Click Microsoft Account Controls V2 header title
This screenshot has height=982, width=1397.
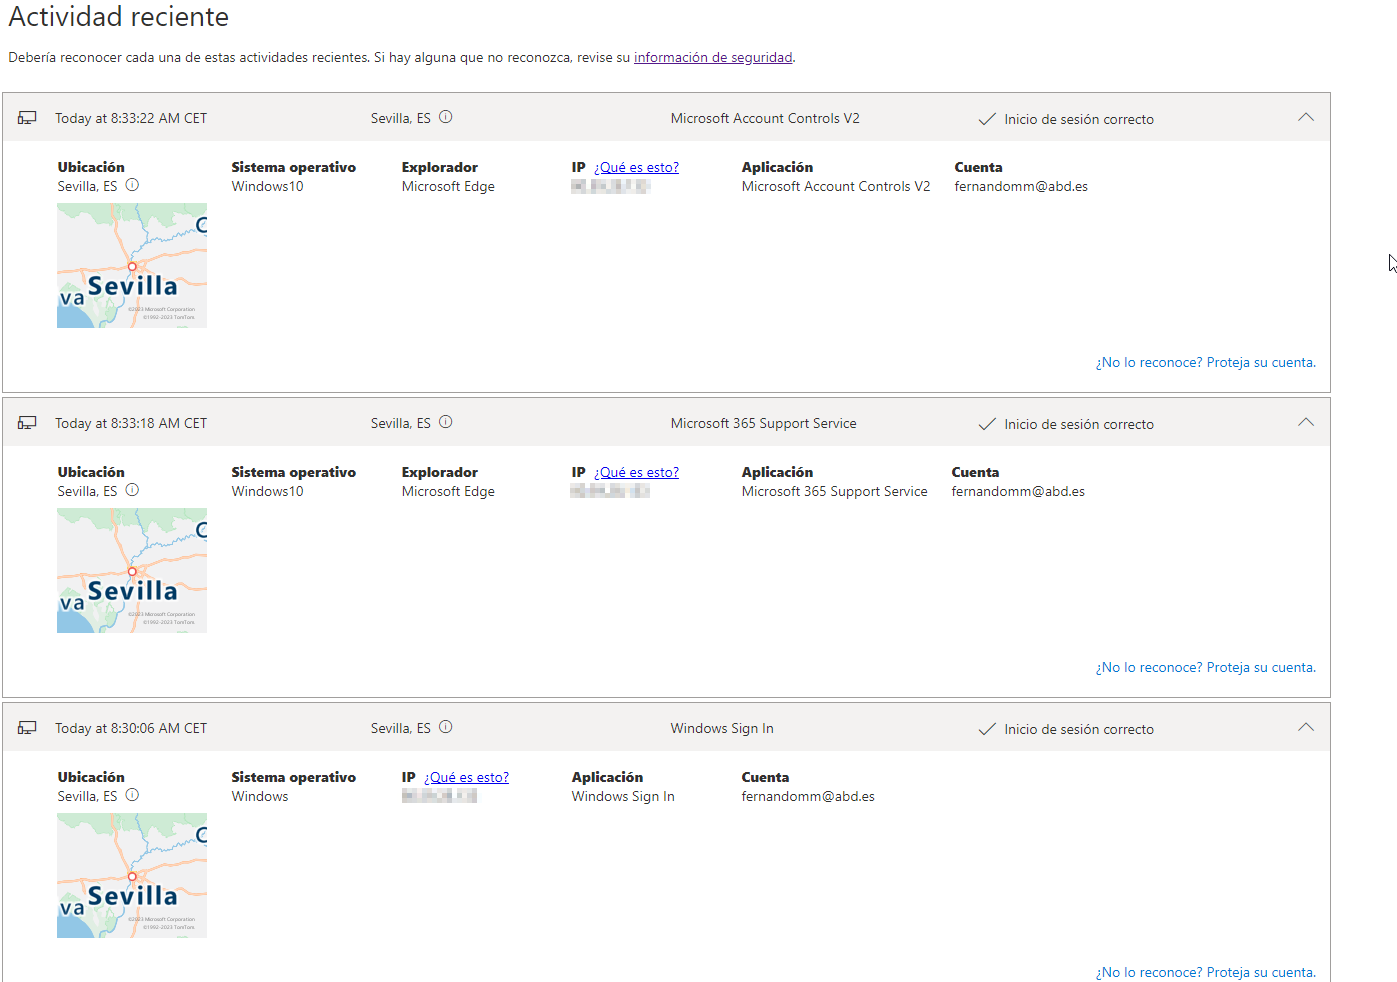pyautogui.click(x=765, y=118)
